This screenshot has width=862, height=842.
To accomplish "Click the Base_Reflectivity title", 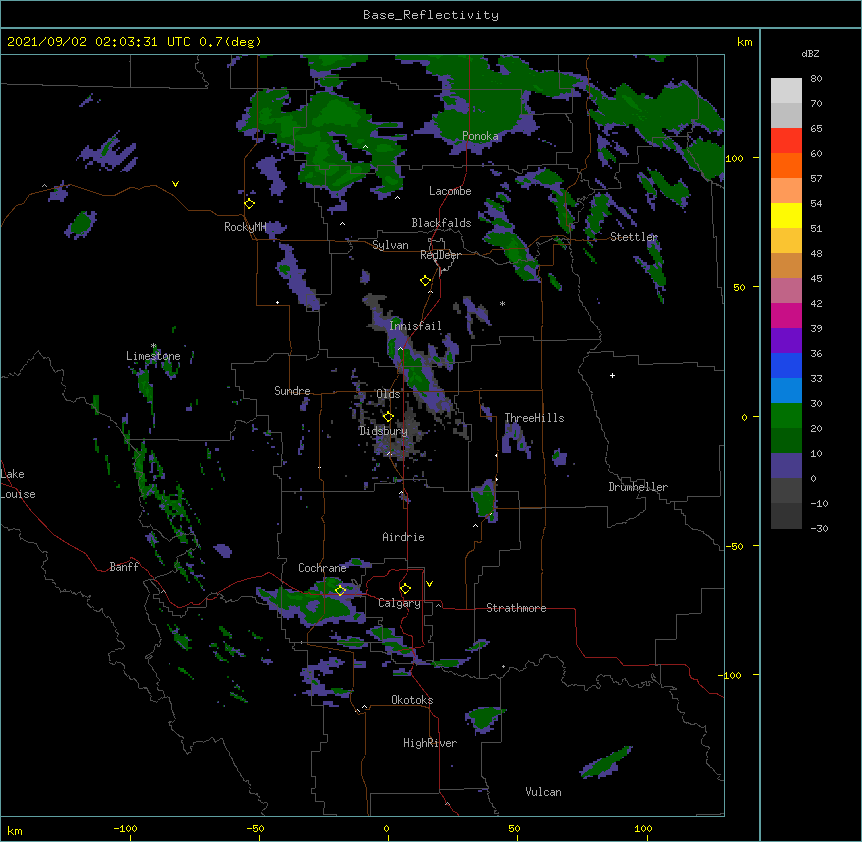I will point(431,15).
